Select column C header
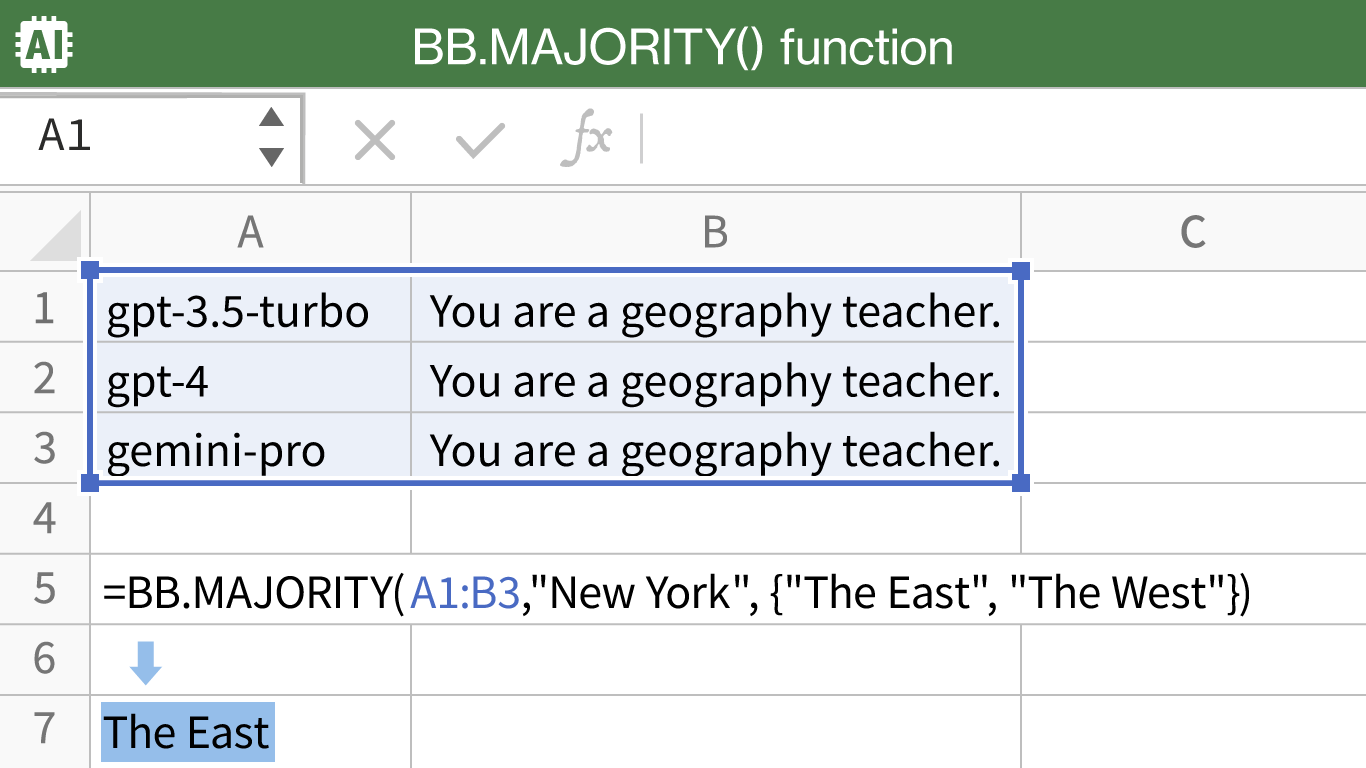The image size is (1366, 768). [x=1193, y=232]
